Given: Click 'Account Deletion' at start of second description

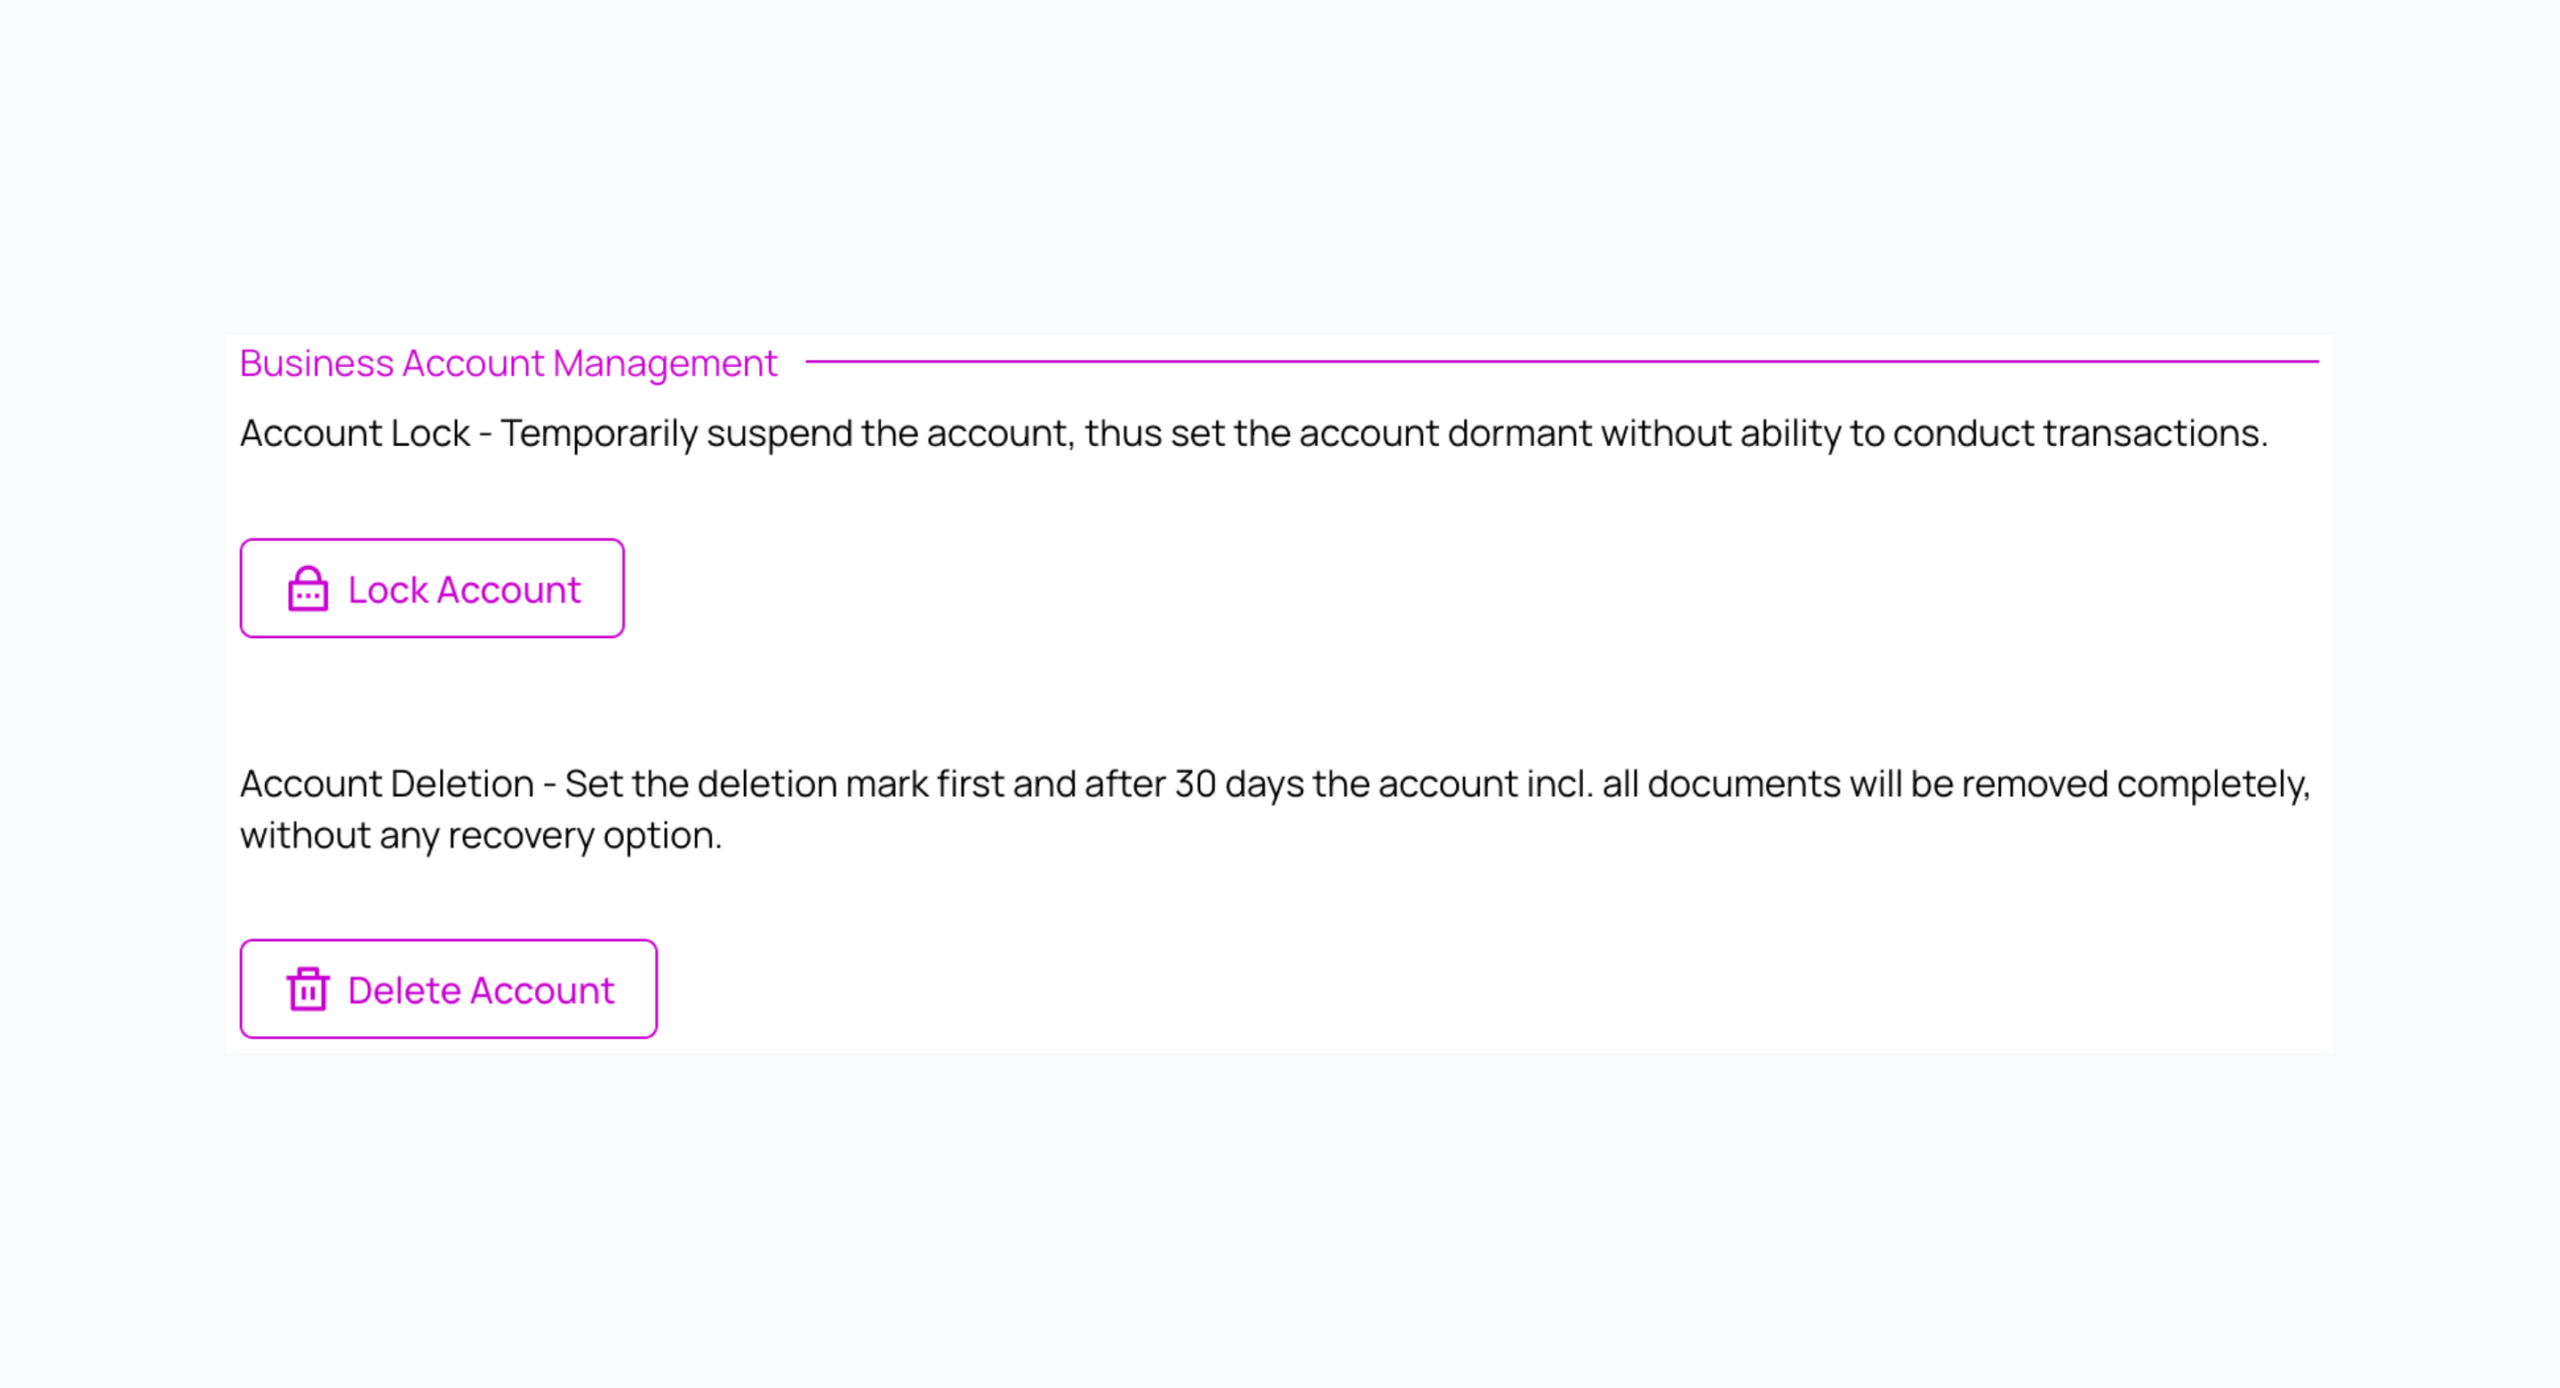Looking at the screenshot, I should pos(387,784).
